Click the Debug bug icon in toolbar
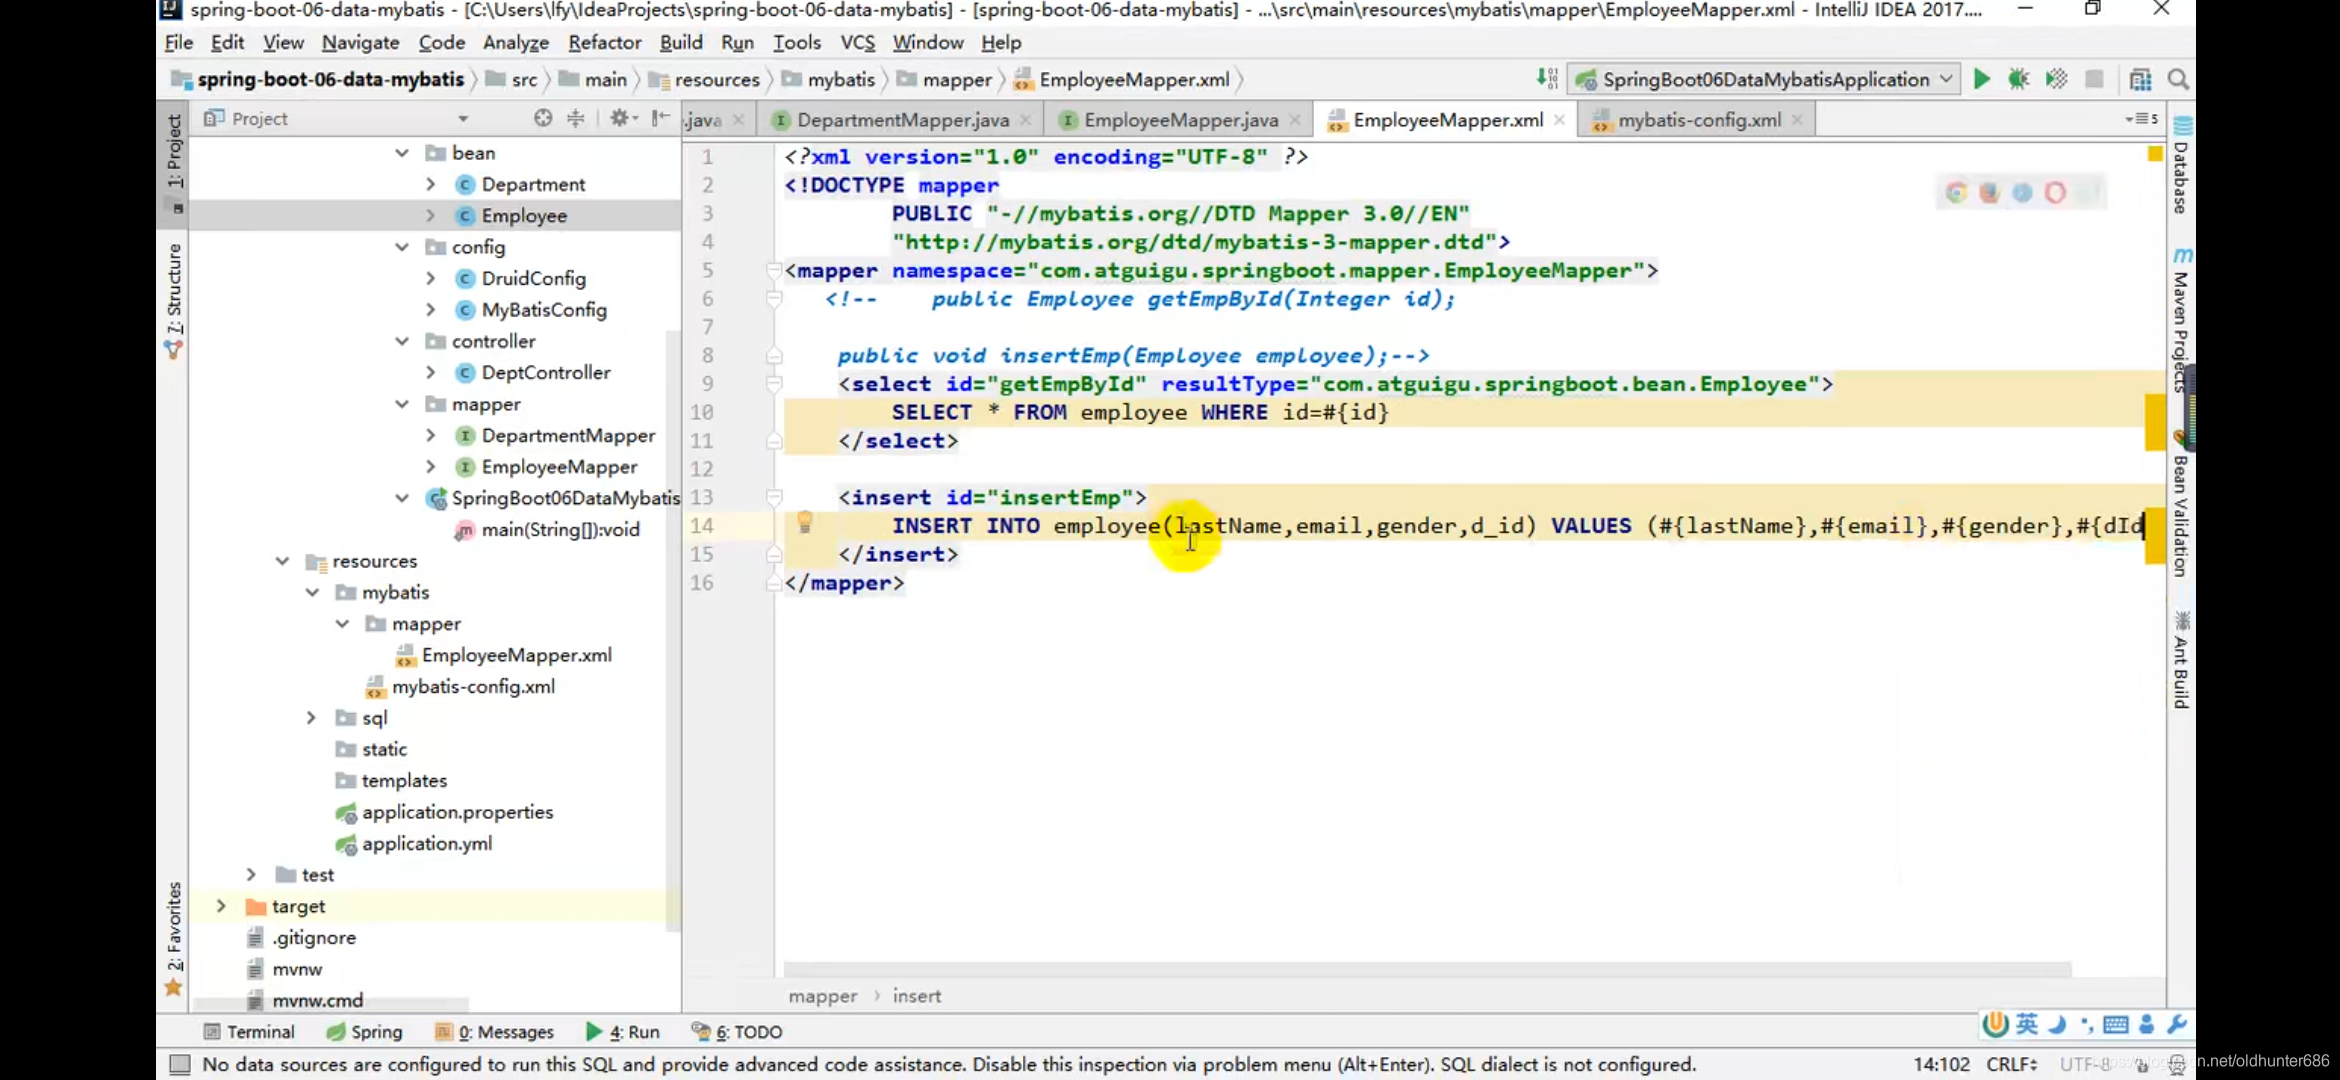This screenshot has width=2340, height=1080. click(x=2018, y=79)
